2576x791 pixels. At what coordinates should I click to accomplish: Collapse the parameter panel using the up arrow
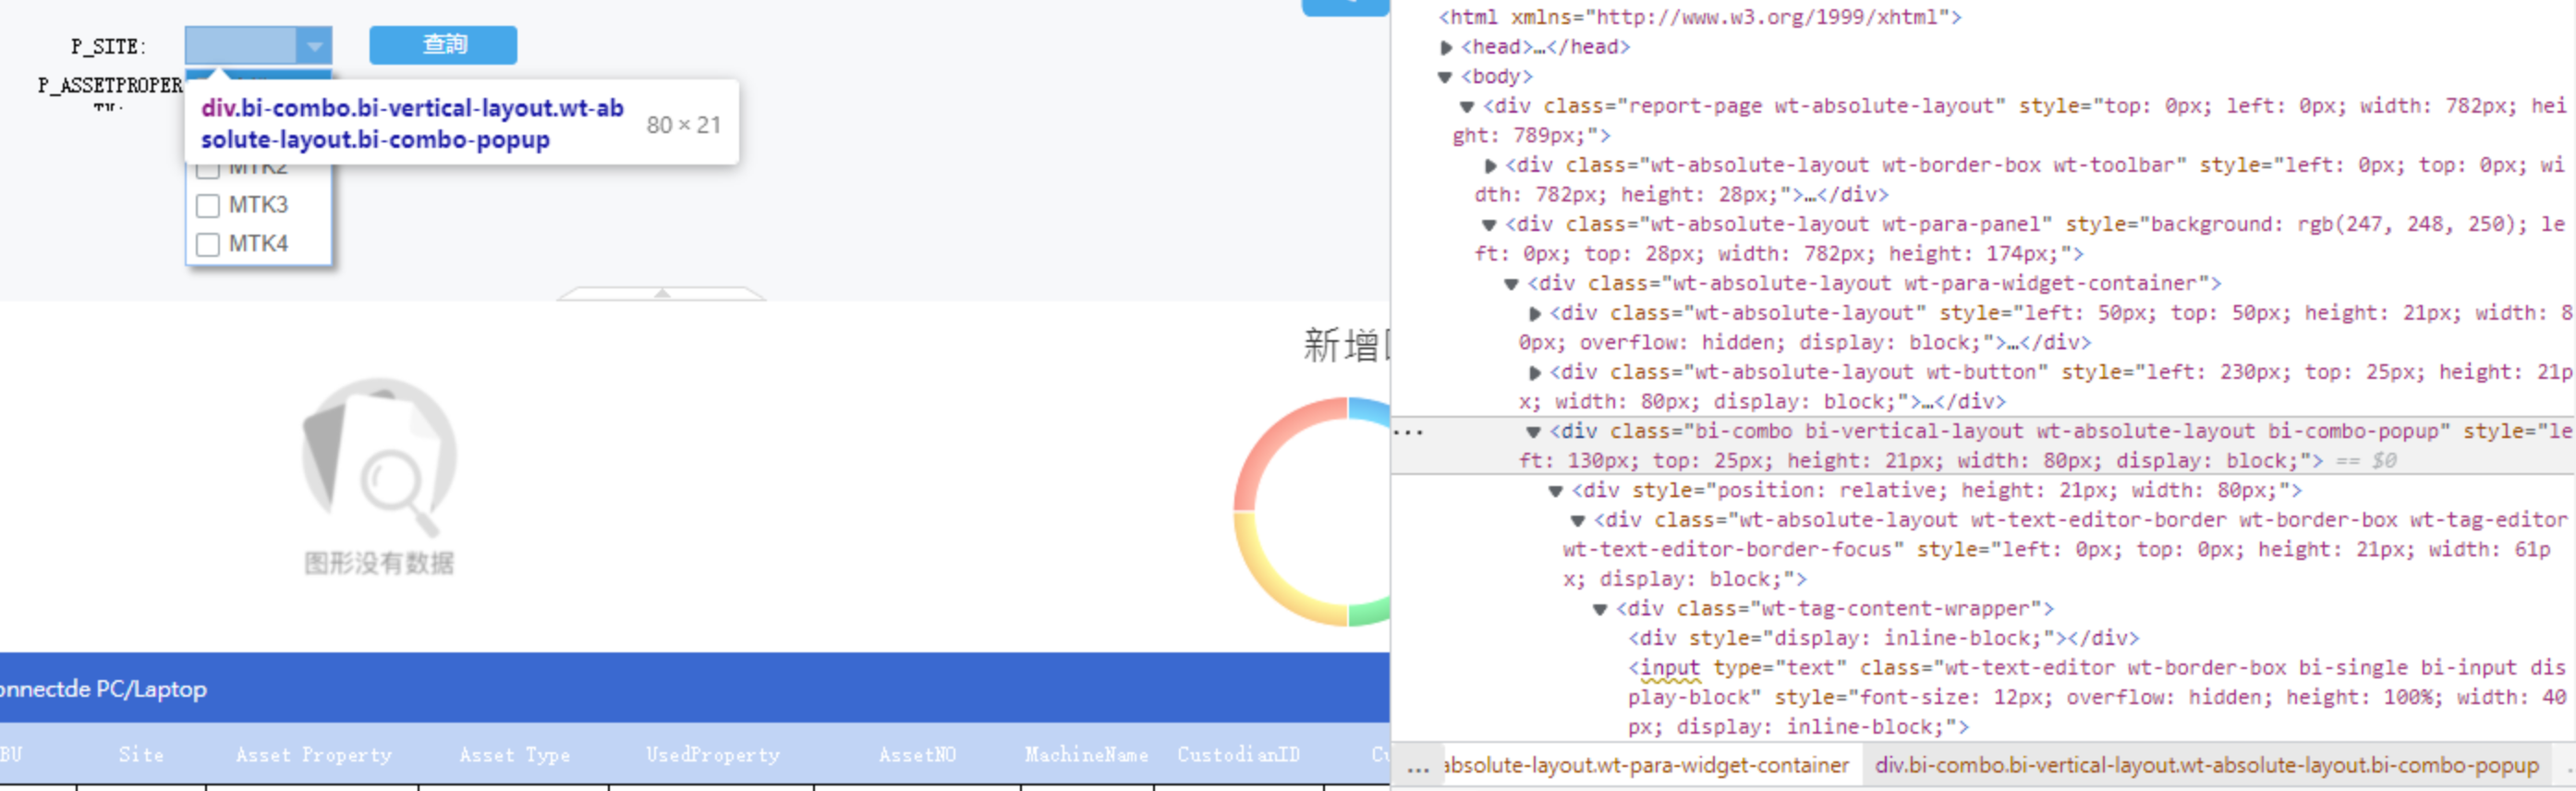[x=661, y=293]
